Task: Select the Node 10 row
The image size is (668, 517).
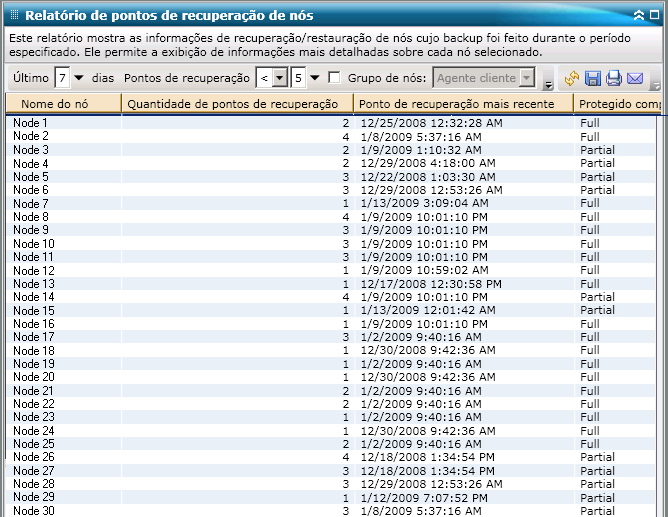Action: tap(331, 244)
